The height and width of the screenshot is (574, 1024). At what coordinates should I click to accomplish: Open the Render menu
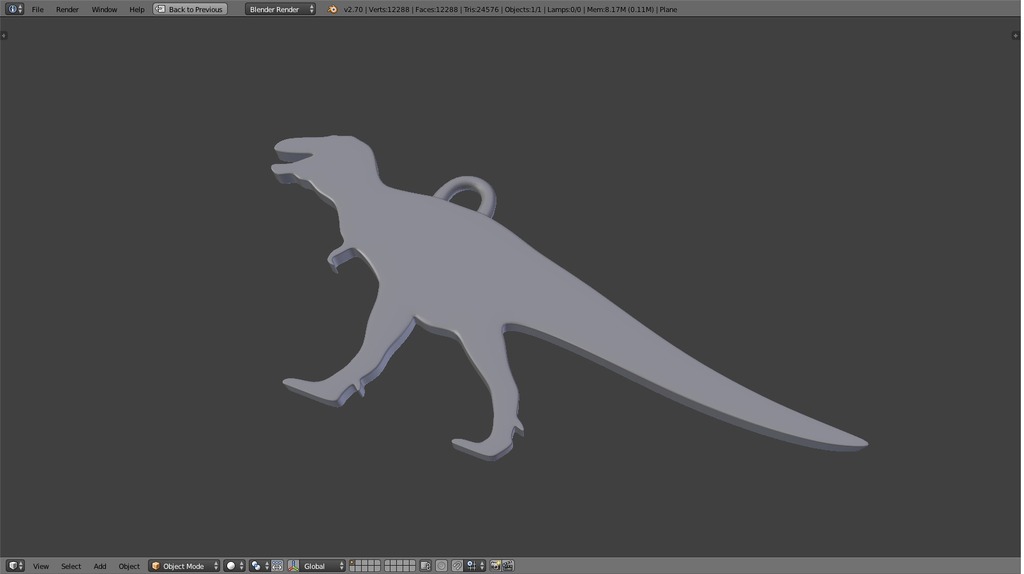[67, 9]
